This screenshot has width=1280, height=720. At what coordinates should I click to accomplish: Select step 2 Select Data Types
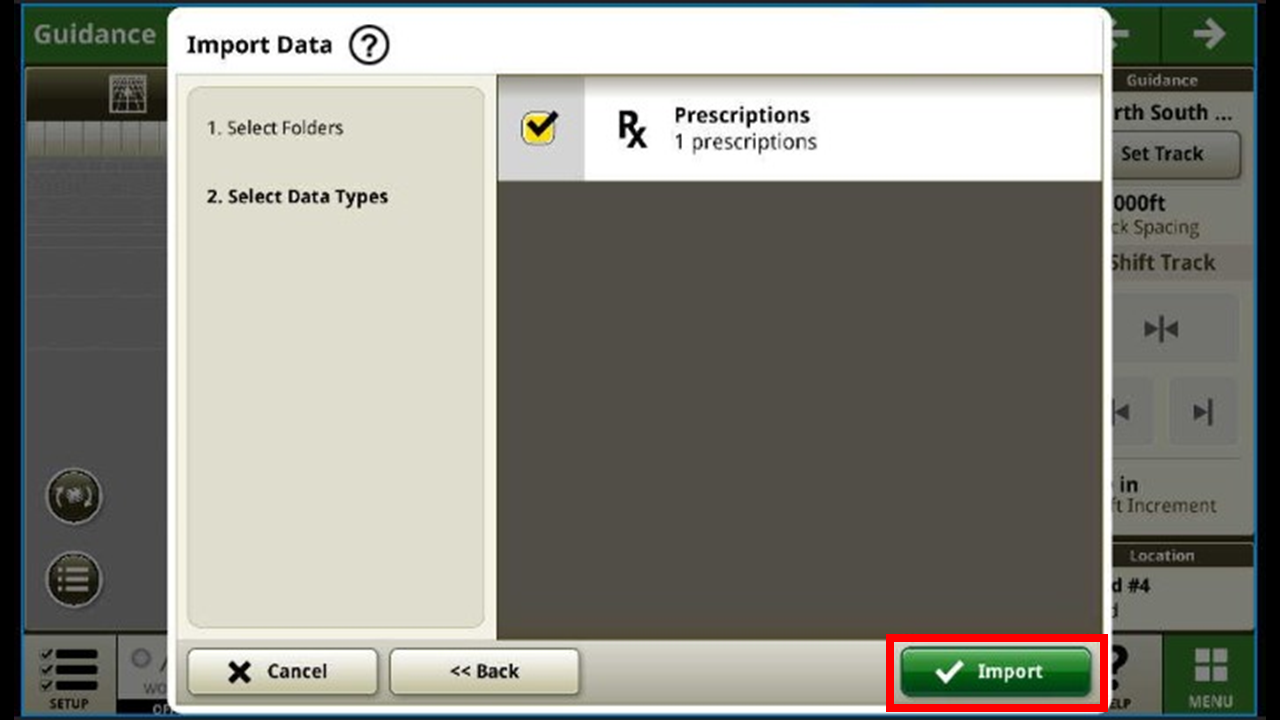(297, 197)
